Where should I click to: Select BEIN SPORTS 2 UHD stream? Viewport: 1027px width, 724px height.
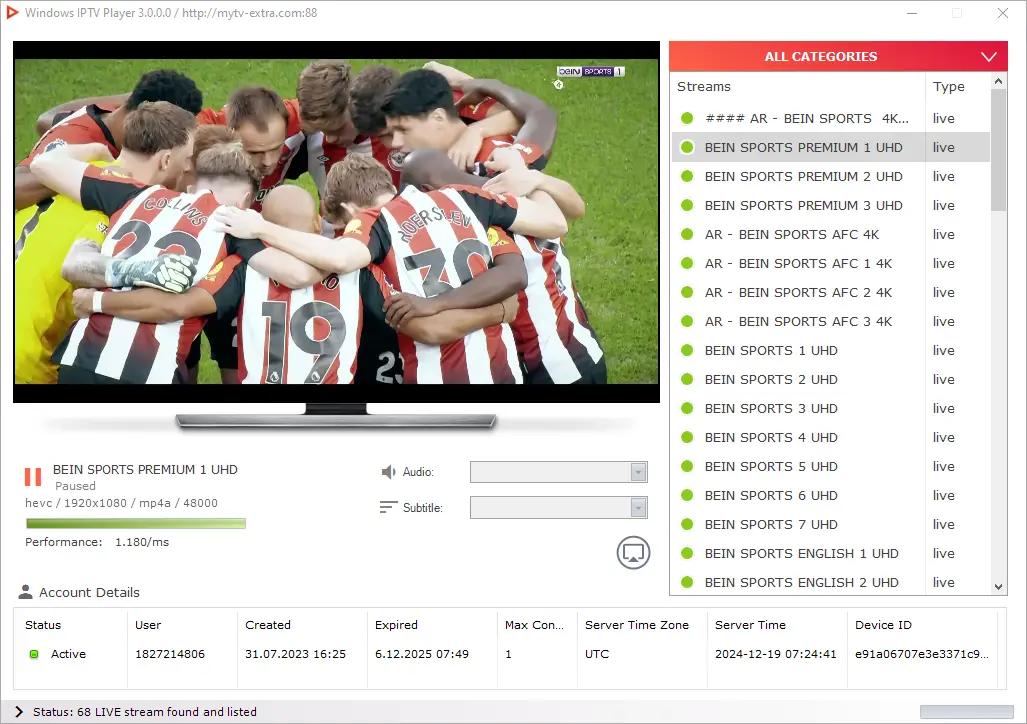tap(831, 379)
